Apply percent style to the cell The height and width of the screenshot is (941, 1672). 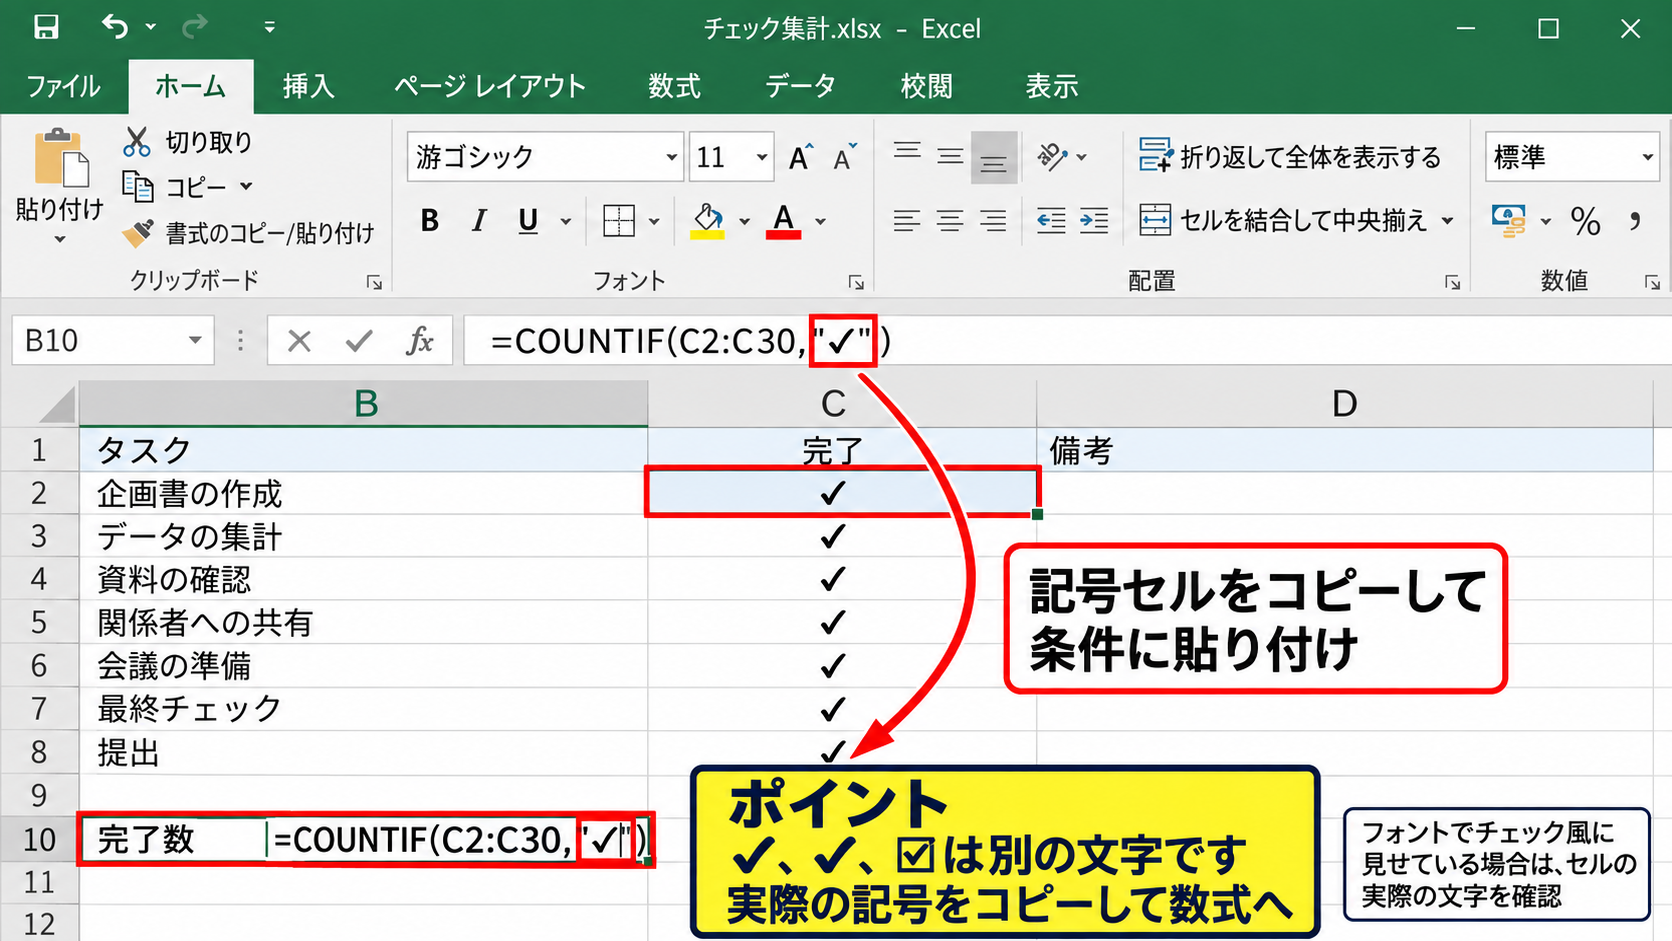(x=1585, y=220)
